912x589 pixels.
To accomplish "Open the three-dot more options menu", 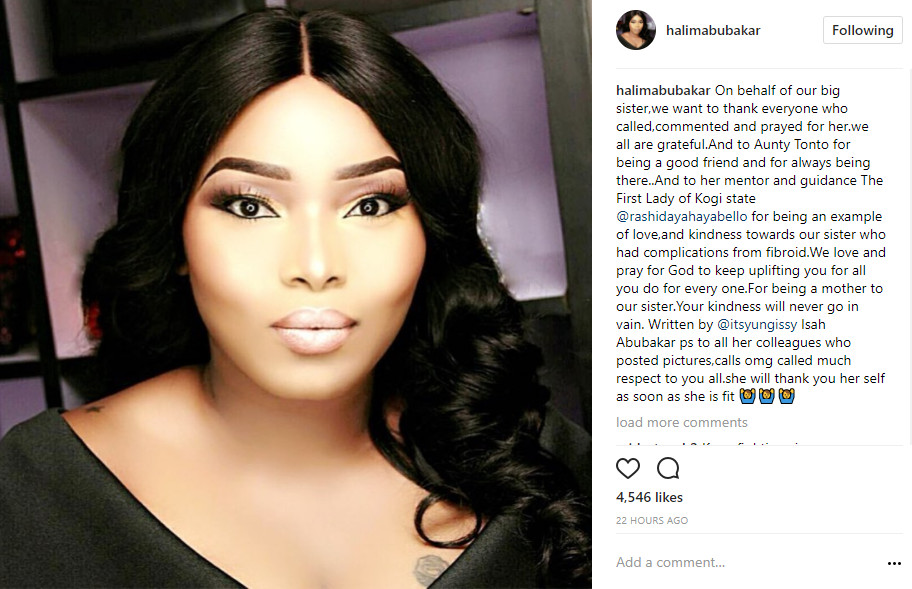I will [894, 563].
